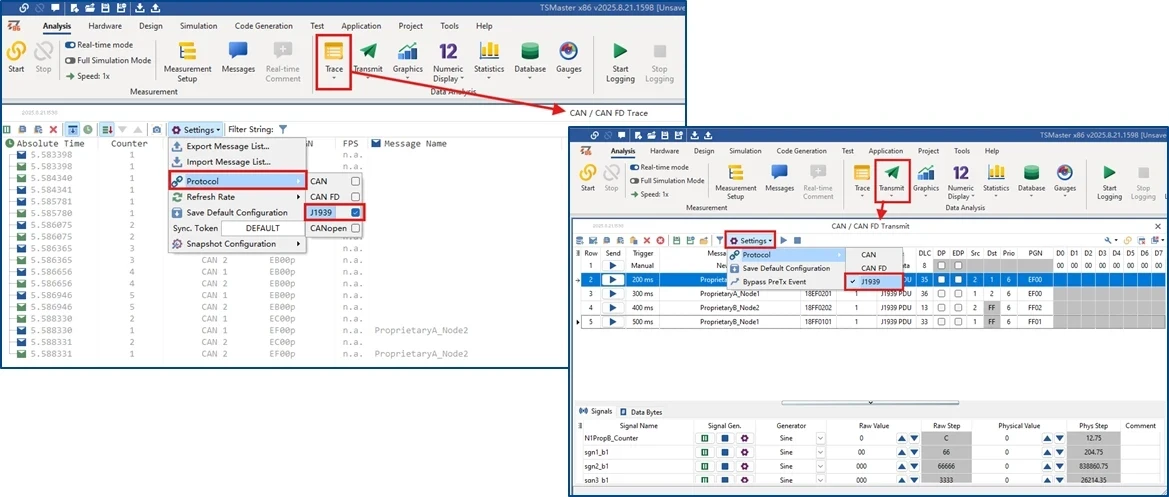This screenshot has width=1169, height=497.
Task: Click Sync. Token DEFAULT field
Action: (262, 228)
